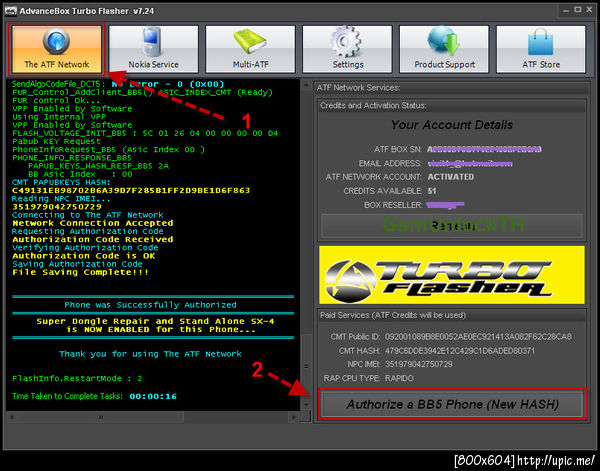Click the NPC IMEI value in Paid Services
Screen dimensions: 600x471
tap(418, 364)
